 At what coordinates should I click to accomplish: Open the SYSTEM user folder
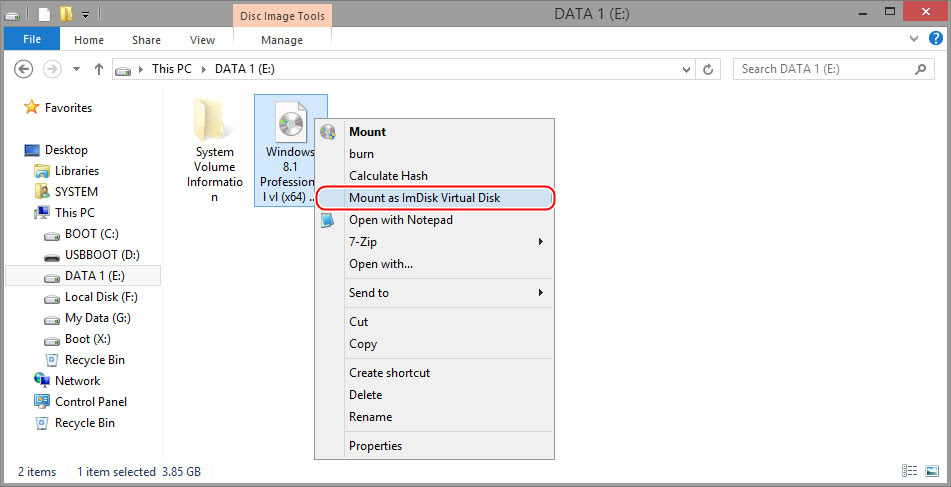pos(76,192)
